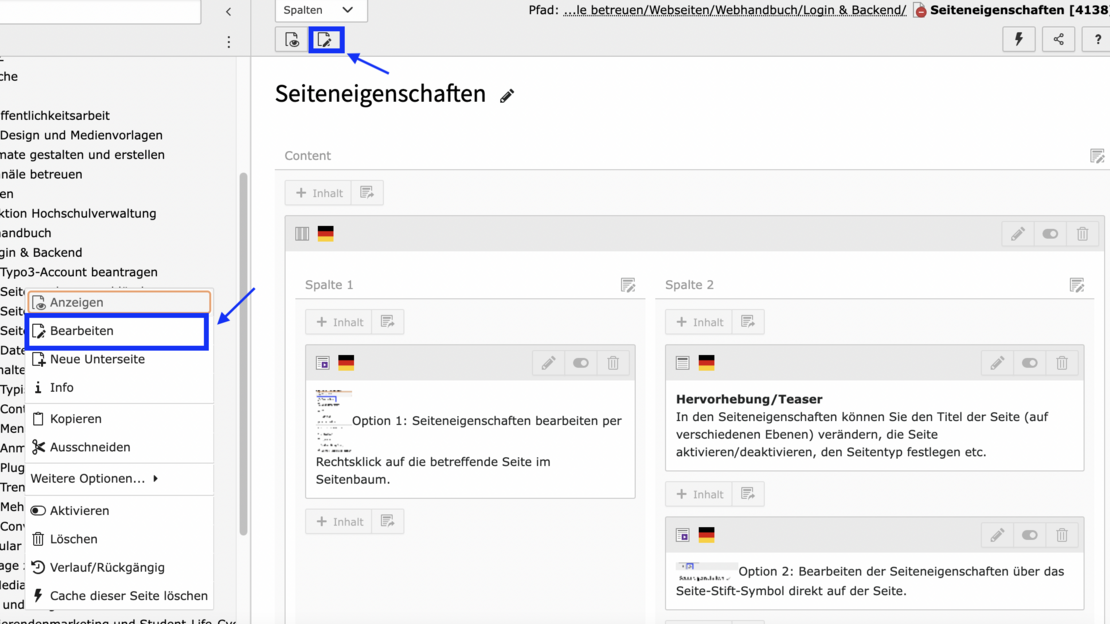Click the share page icon
This screenshot has height=624, width=1110.
coord(1058,40)
